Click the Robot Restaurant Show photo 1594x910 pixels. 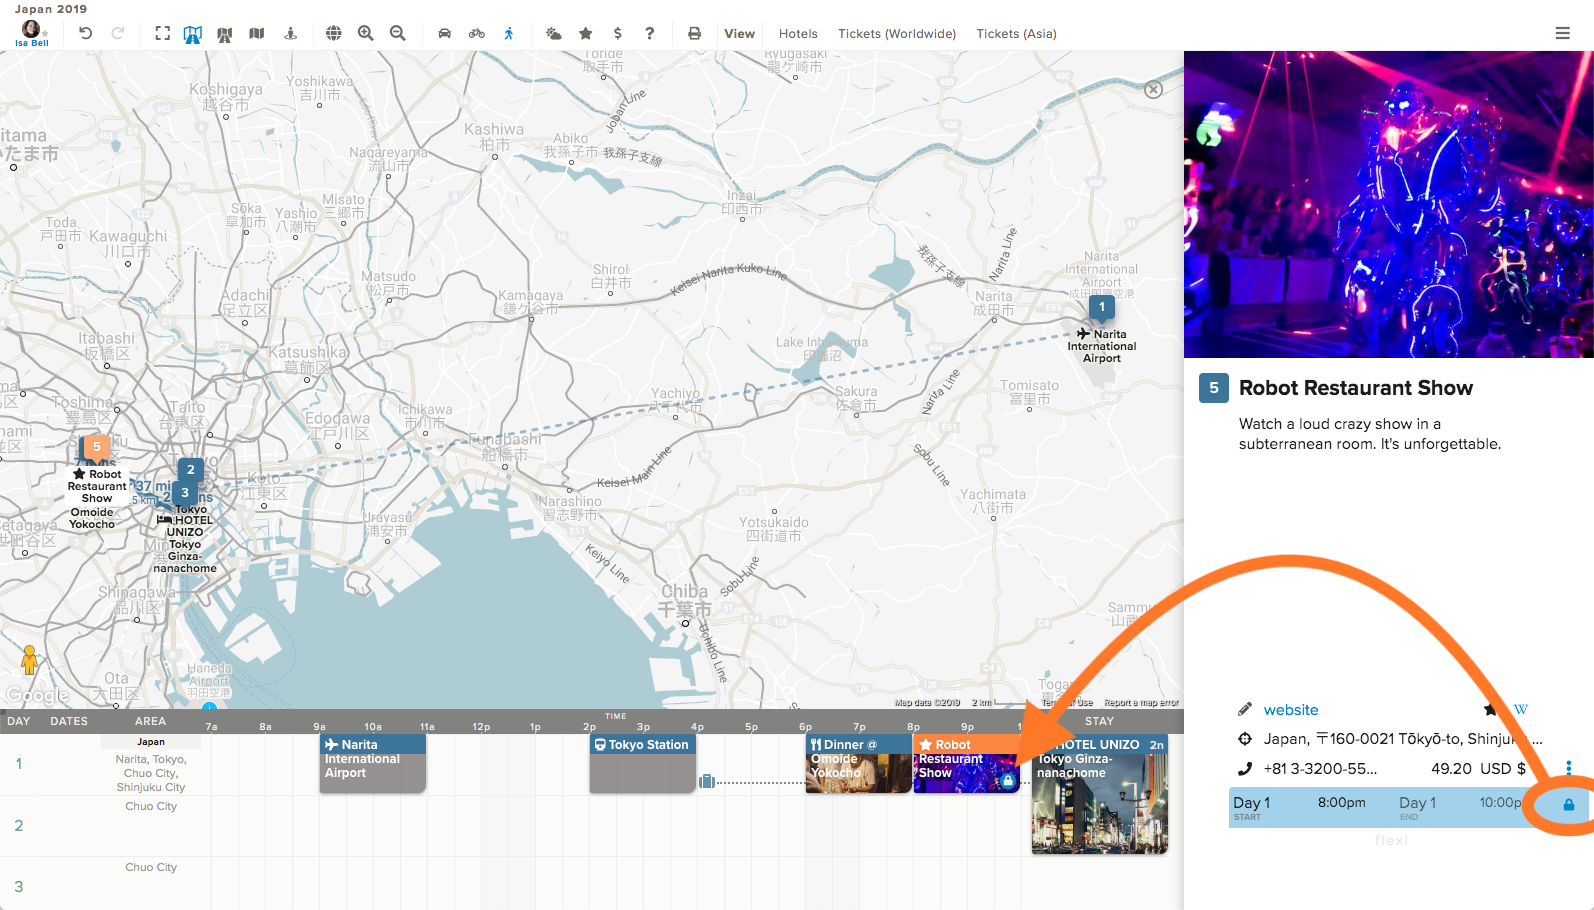pos(1389,204)
